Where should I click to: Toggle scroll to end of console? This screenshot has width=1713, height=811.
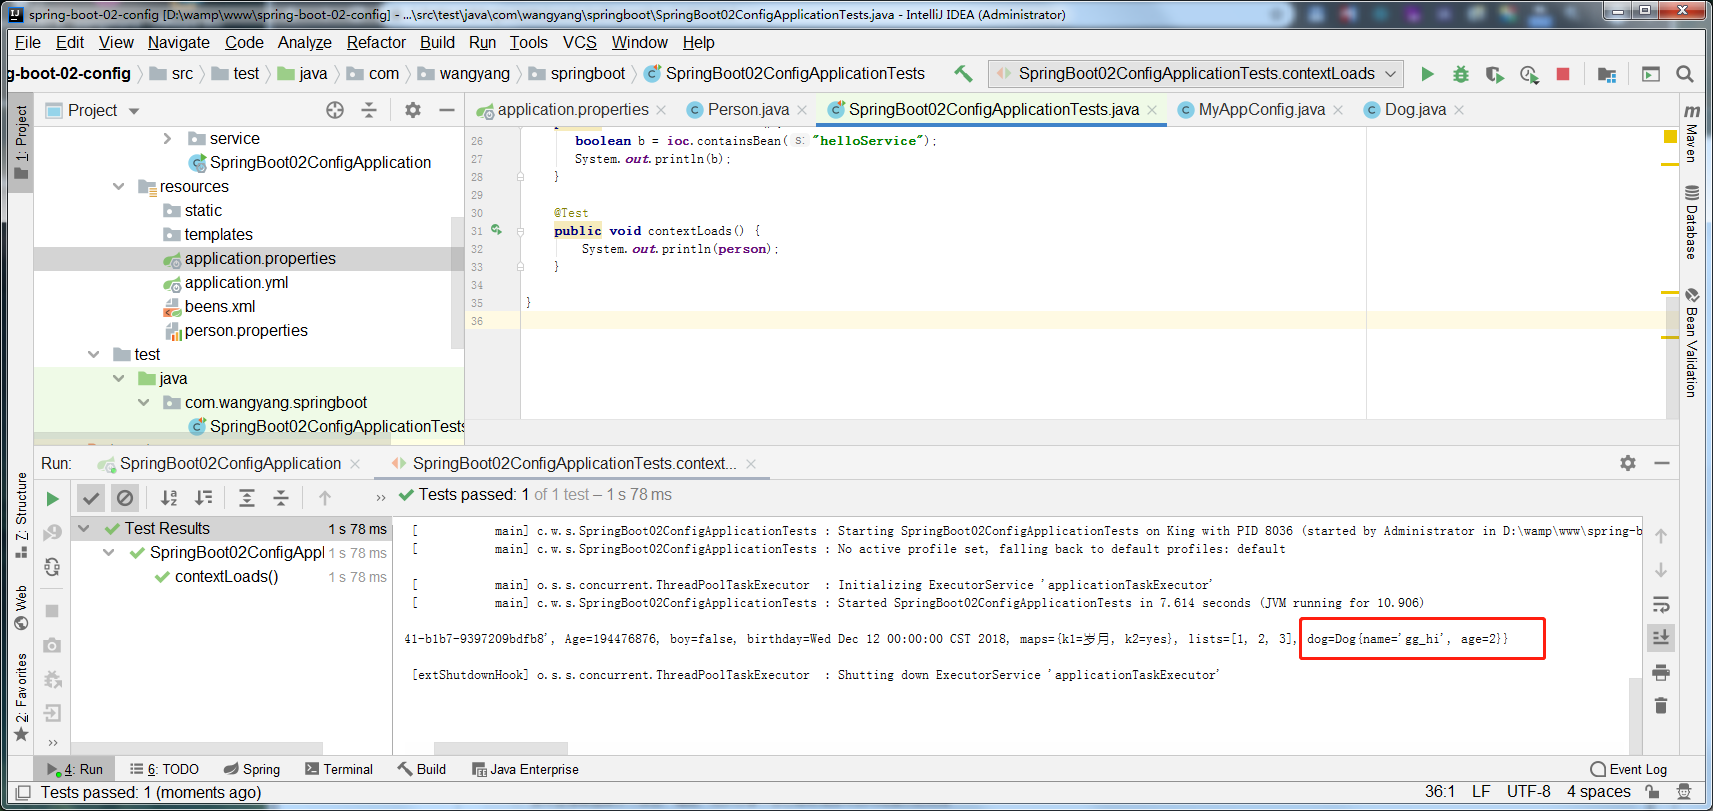1661,637
